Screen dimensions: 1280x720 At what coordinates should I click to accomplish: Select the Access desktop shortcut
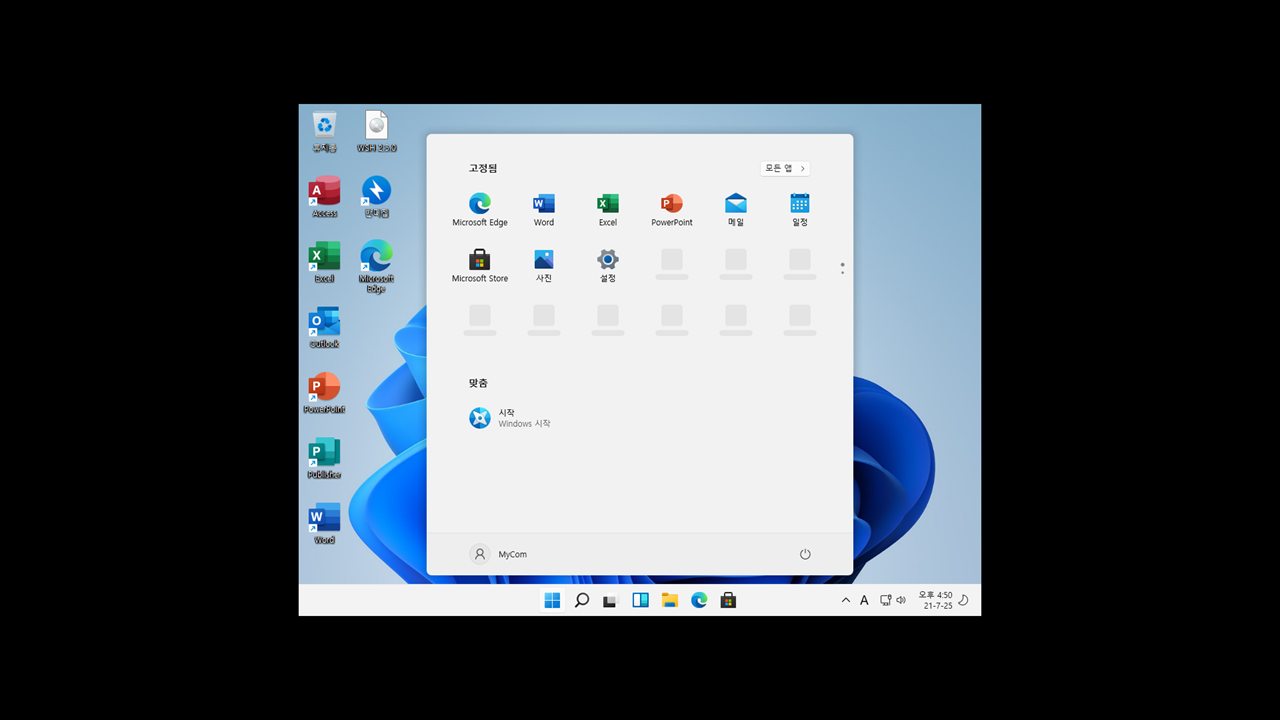coord(324,197)
